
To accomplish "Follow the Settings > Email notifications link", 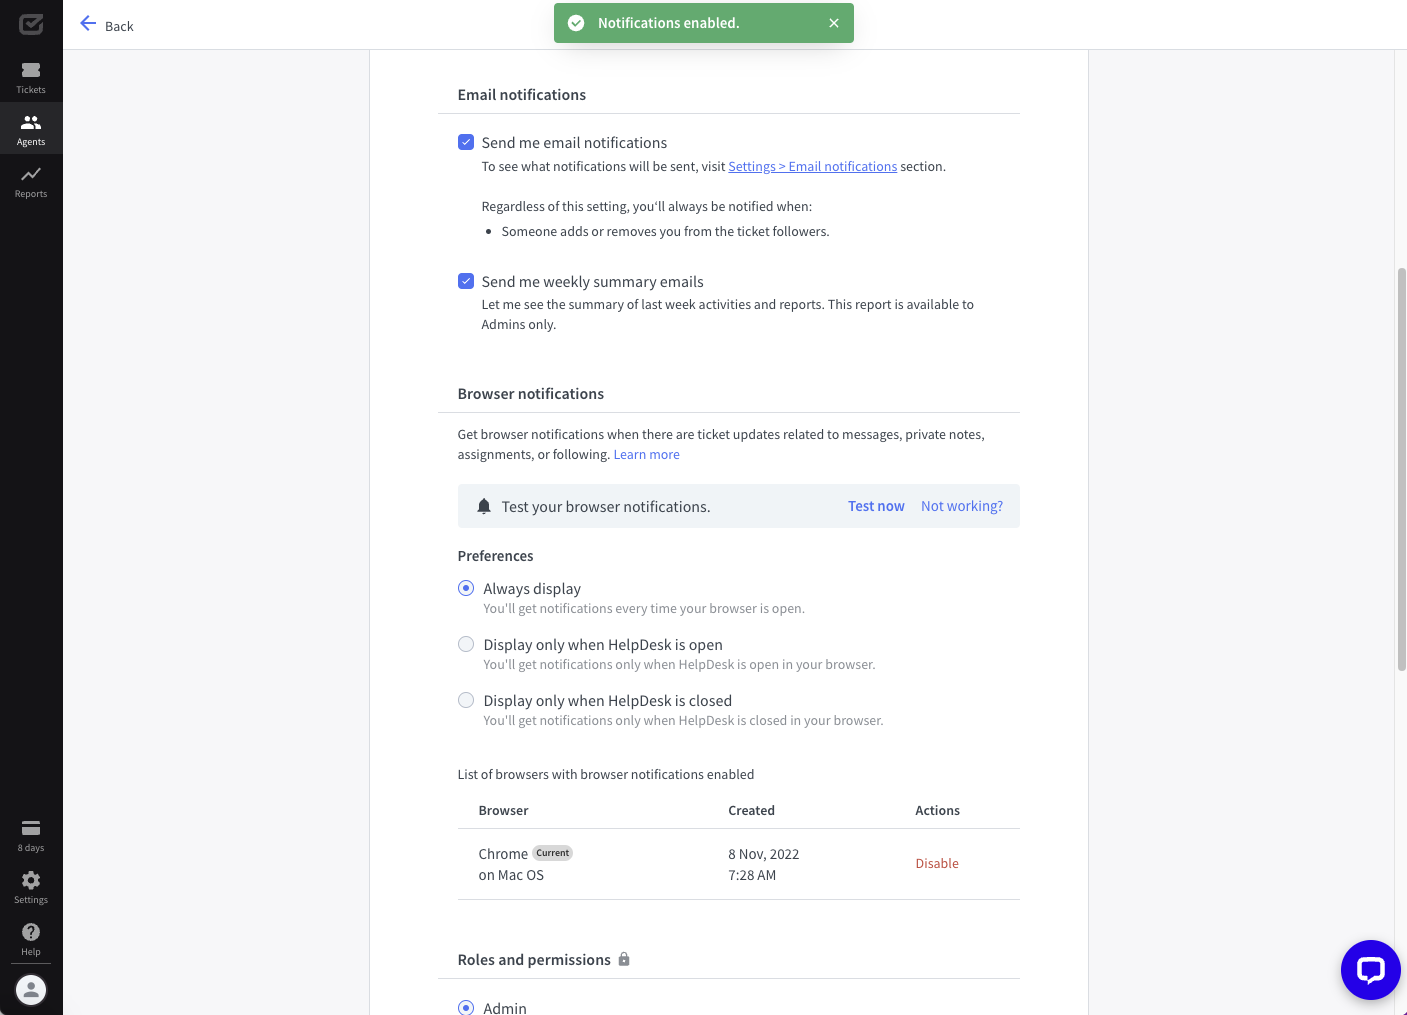I will click(x=812, y=167).
